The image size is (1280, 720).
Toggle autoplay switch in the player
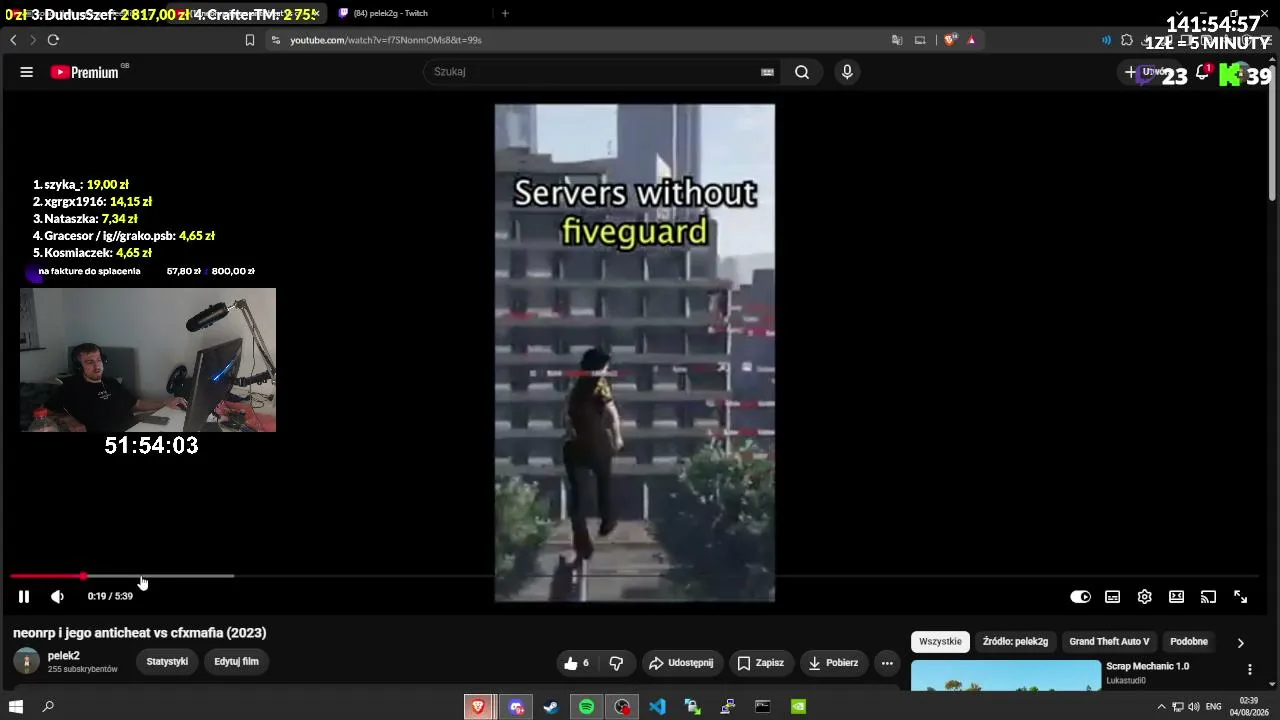pos(1080,596)
